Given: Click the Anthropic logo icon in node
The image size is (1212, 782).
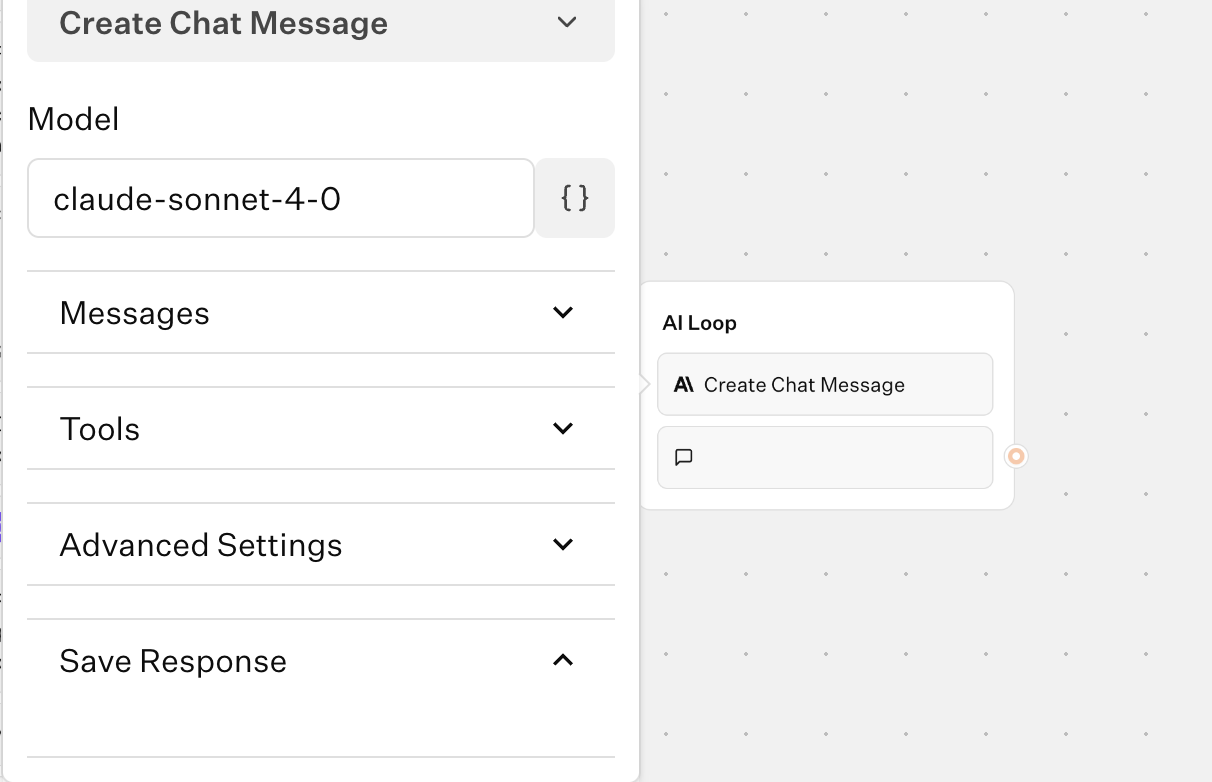Looking at the screenshot, I should tap(684, 385).
